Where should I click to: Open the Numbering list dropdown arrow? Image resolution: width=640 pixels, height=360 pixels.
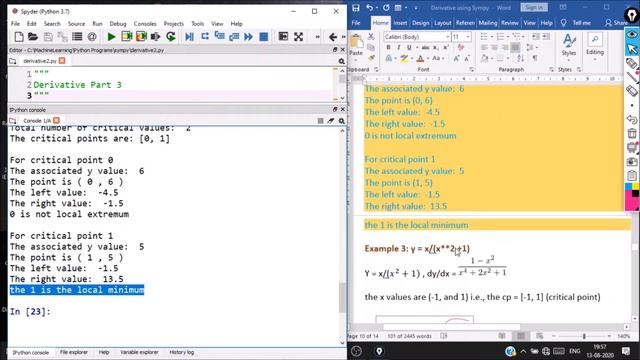[508, 37]
